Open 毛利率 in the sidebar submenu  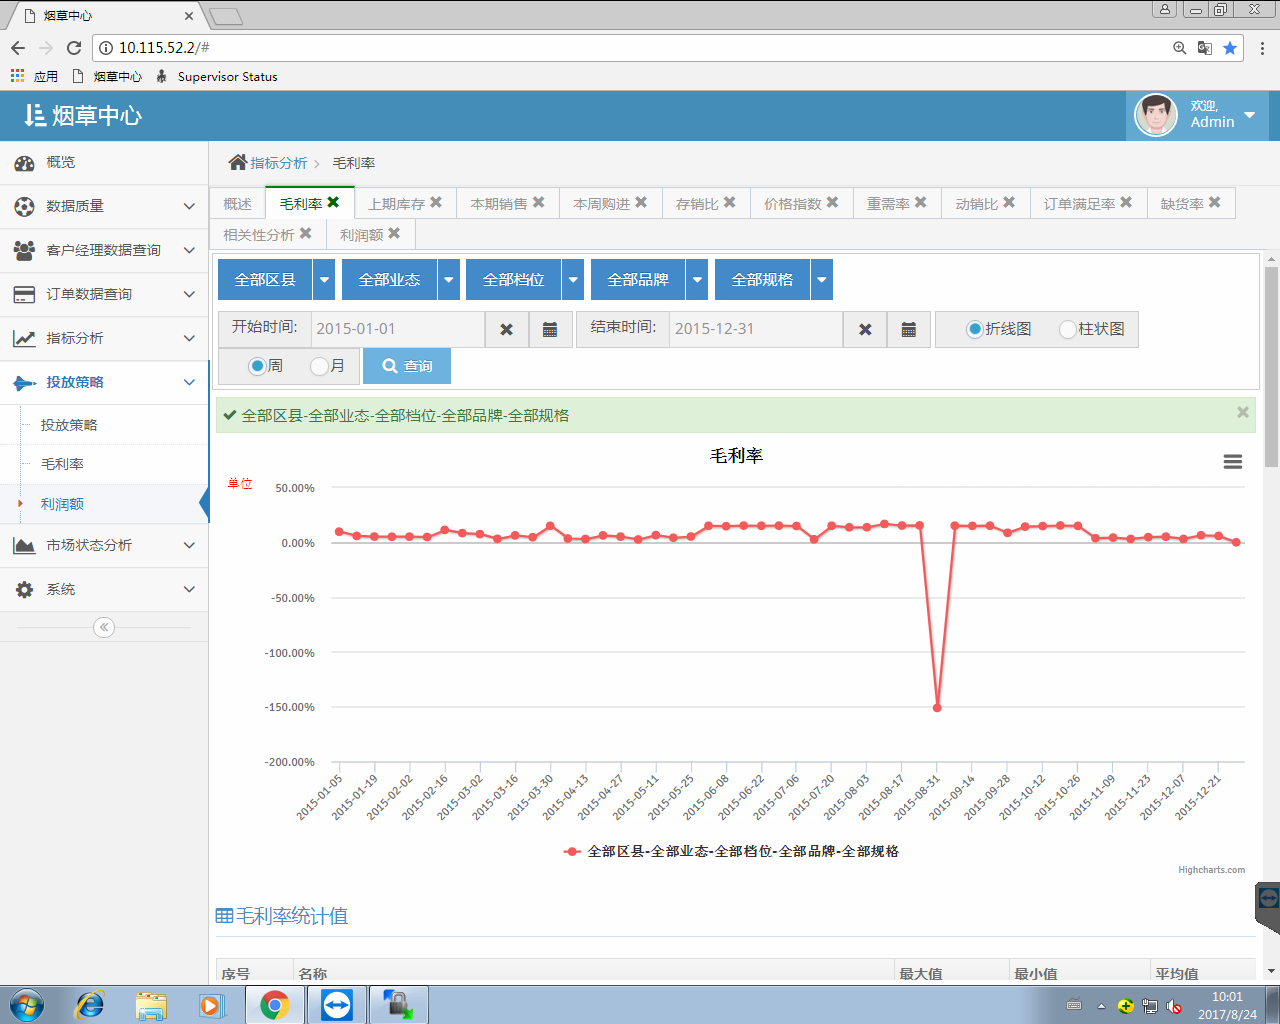point(62,464)
